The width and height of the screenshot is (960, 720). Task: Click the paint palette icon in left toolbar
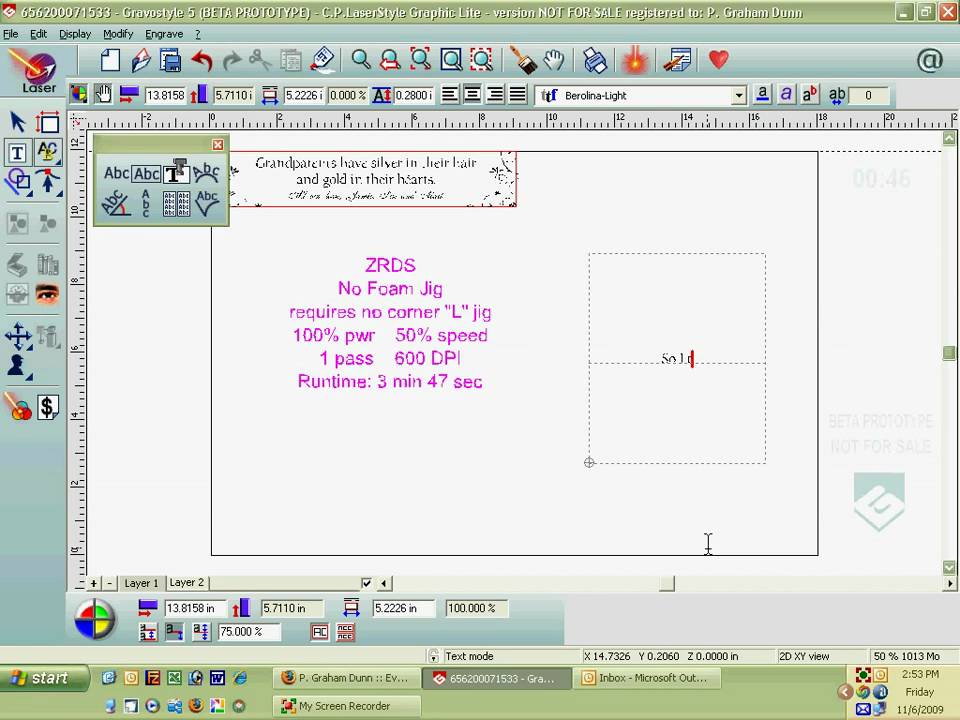tap(18, 407)
